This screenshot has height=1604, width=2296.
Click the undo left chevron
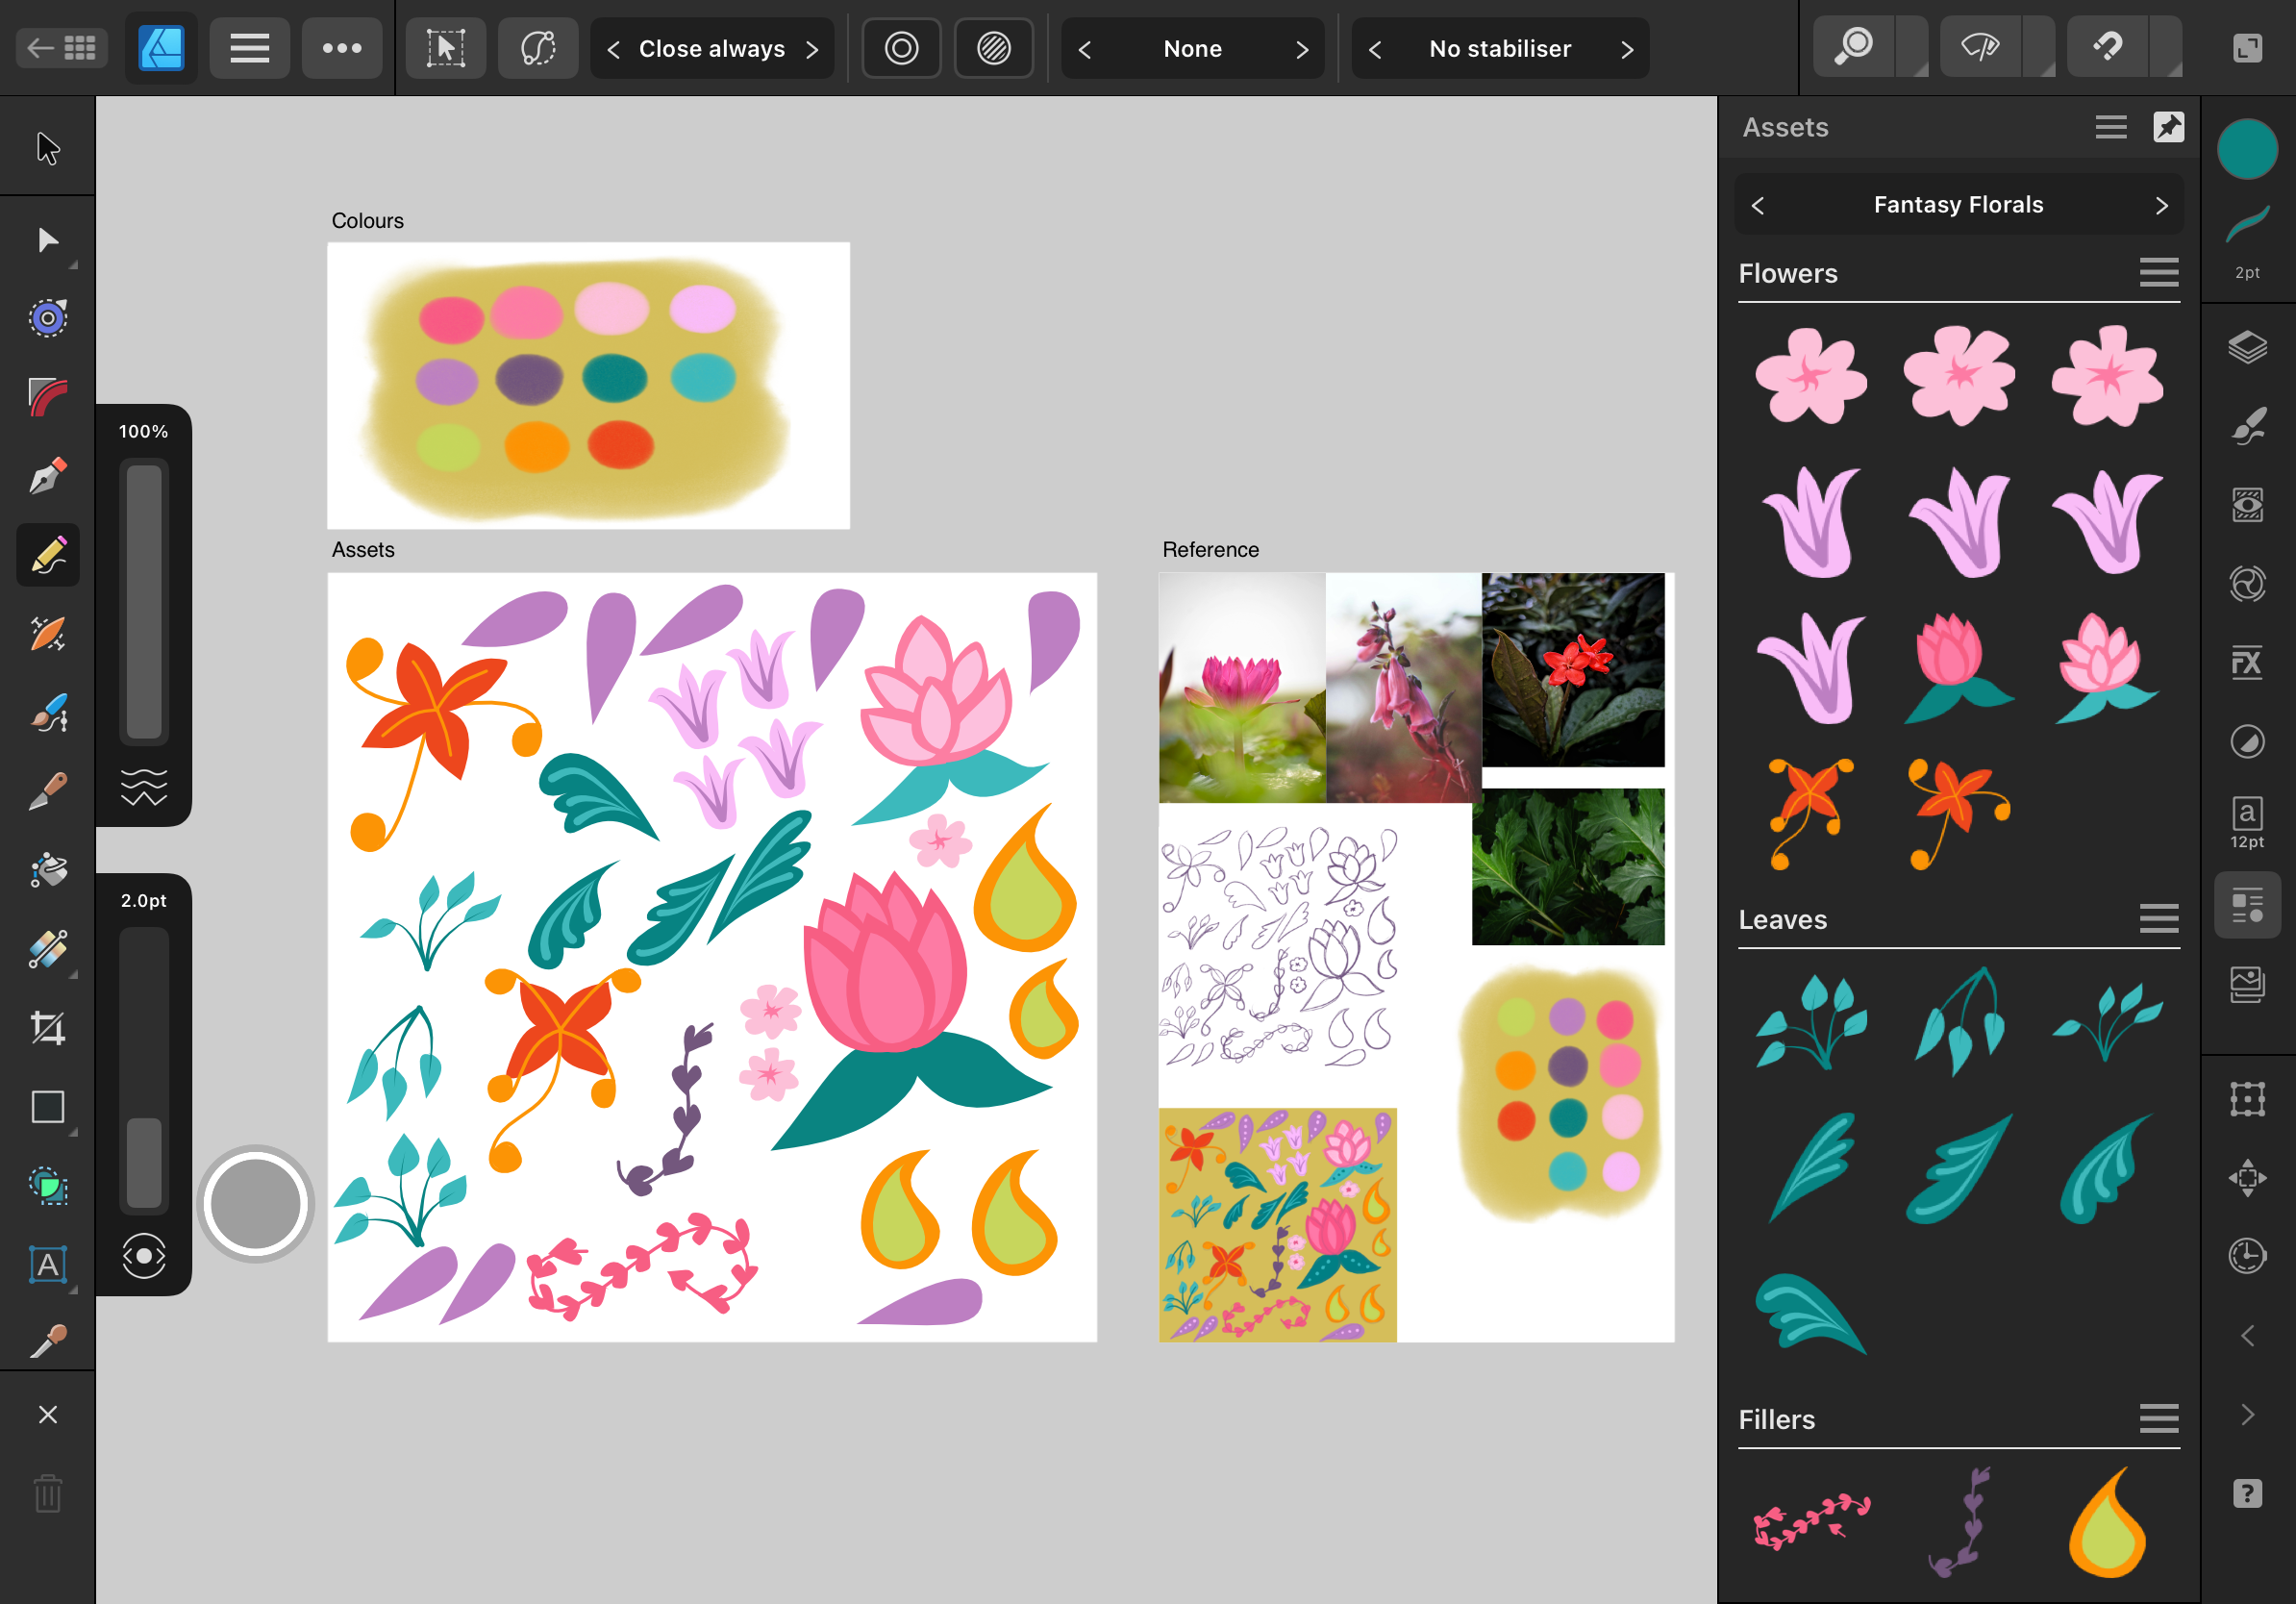(x=2247, y=1335)
